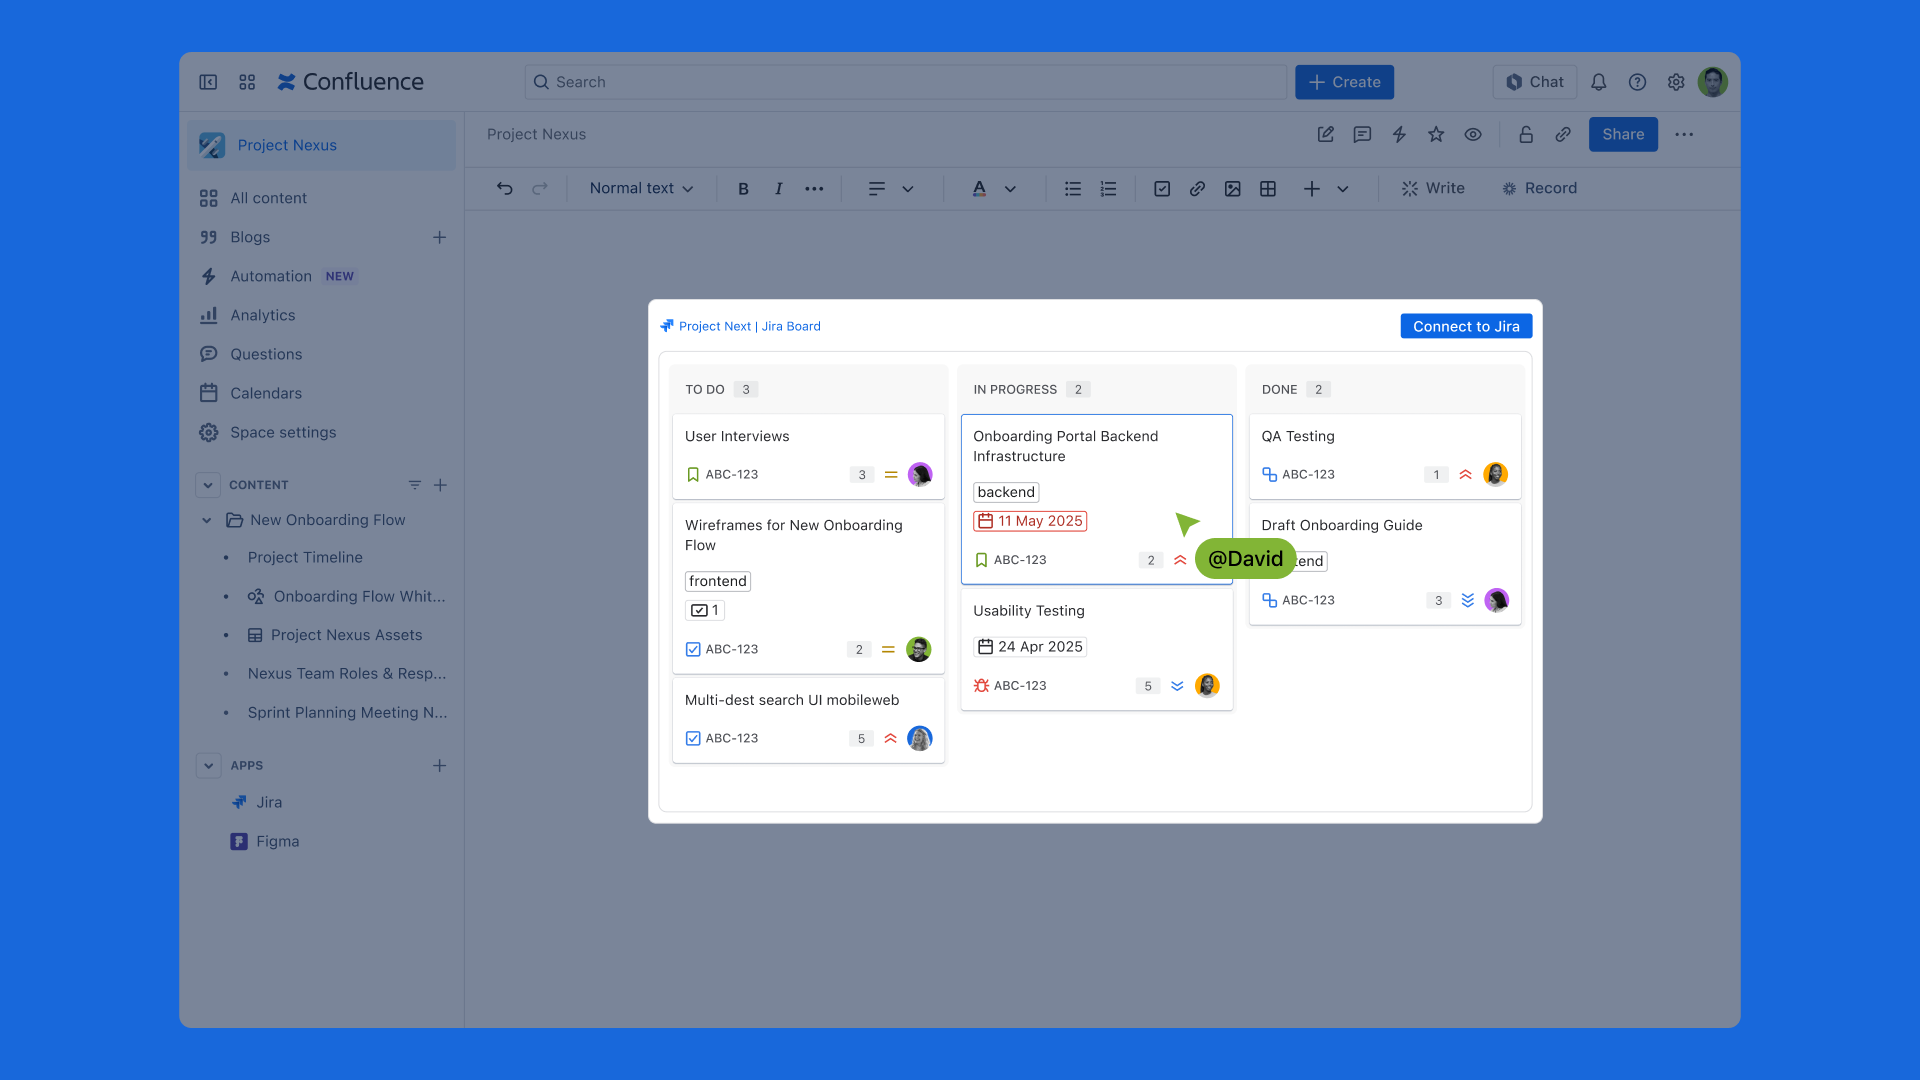Click the Create button
1920x1080 pixels.
click(1344, 82)
